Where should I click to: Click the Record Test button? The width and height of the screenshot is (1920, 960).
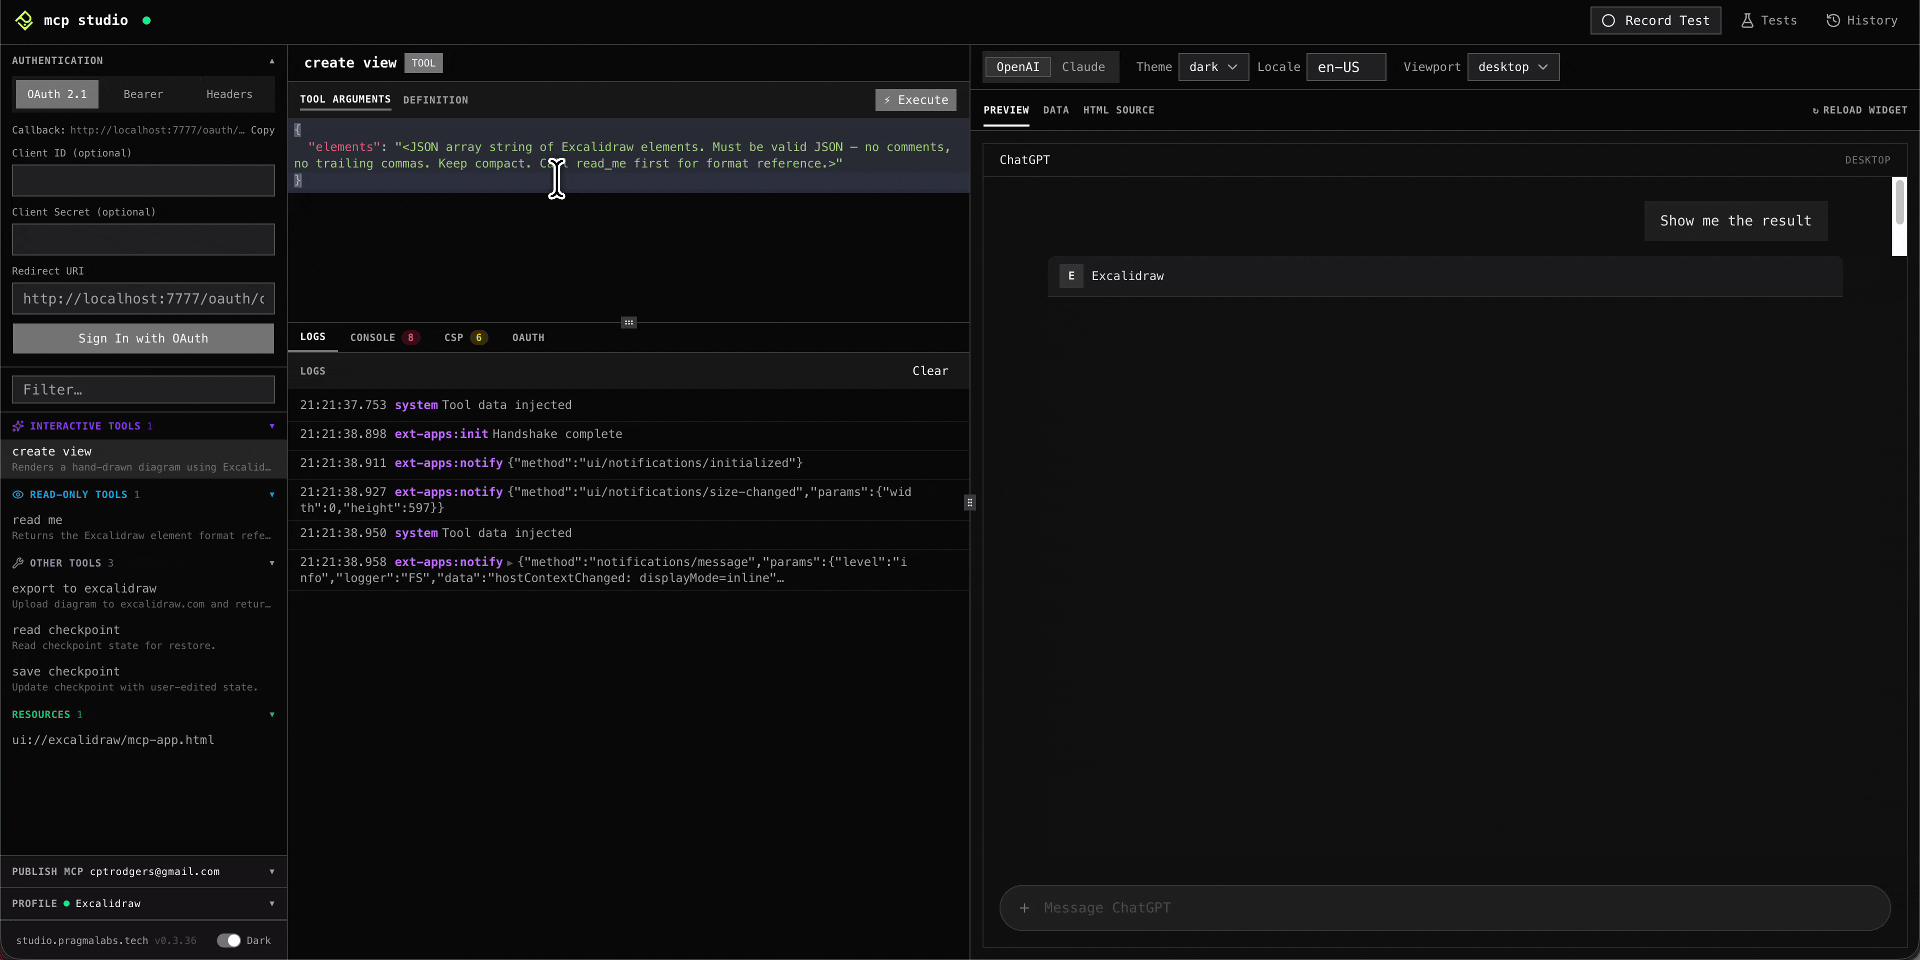click(1655, 20)
